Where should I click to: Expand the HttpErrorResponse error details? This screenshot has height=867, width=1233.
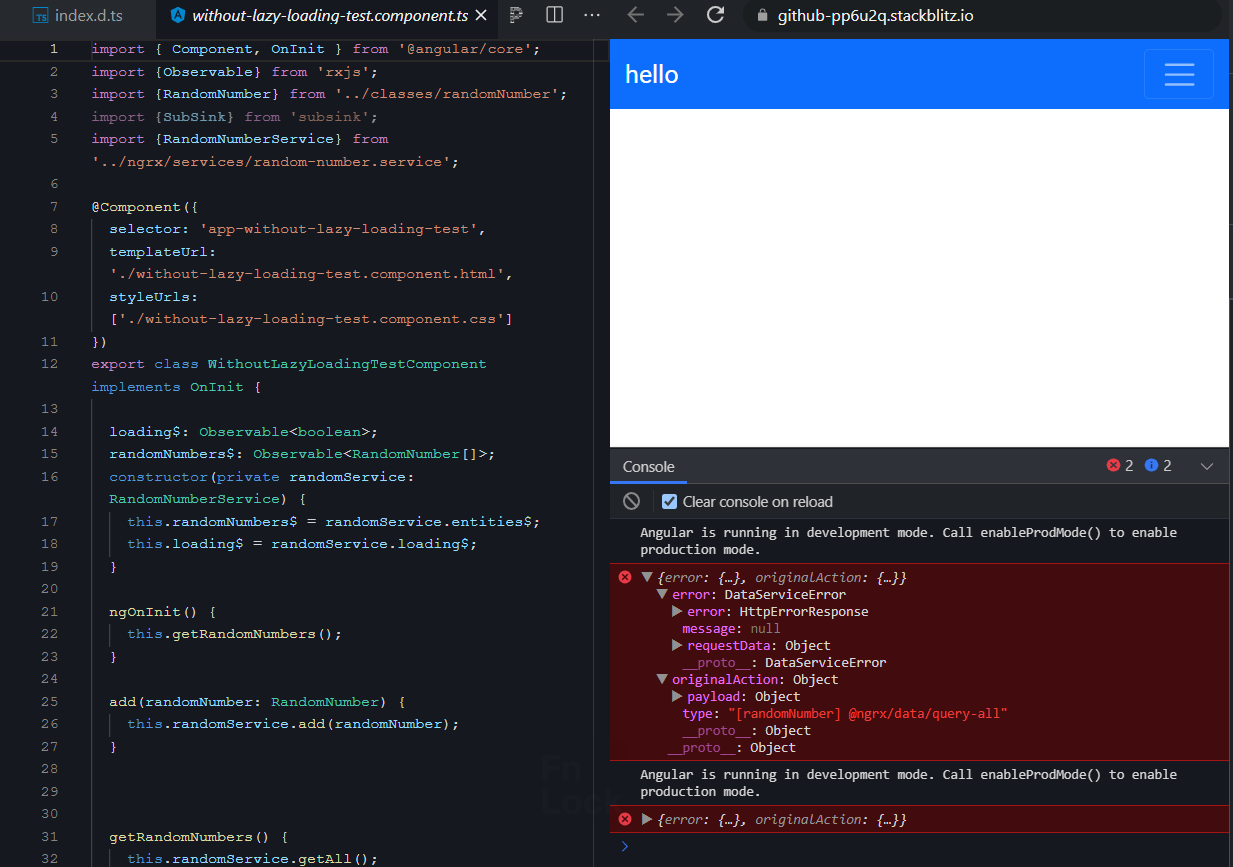click(x=676, y=611)
